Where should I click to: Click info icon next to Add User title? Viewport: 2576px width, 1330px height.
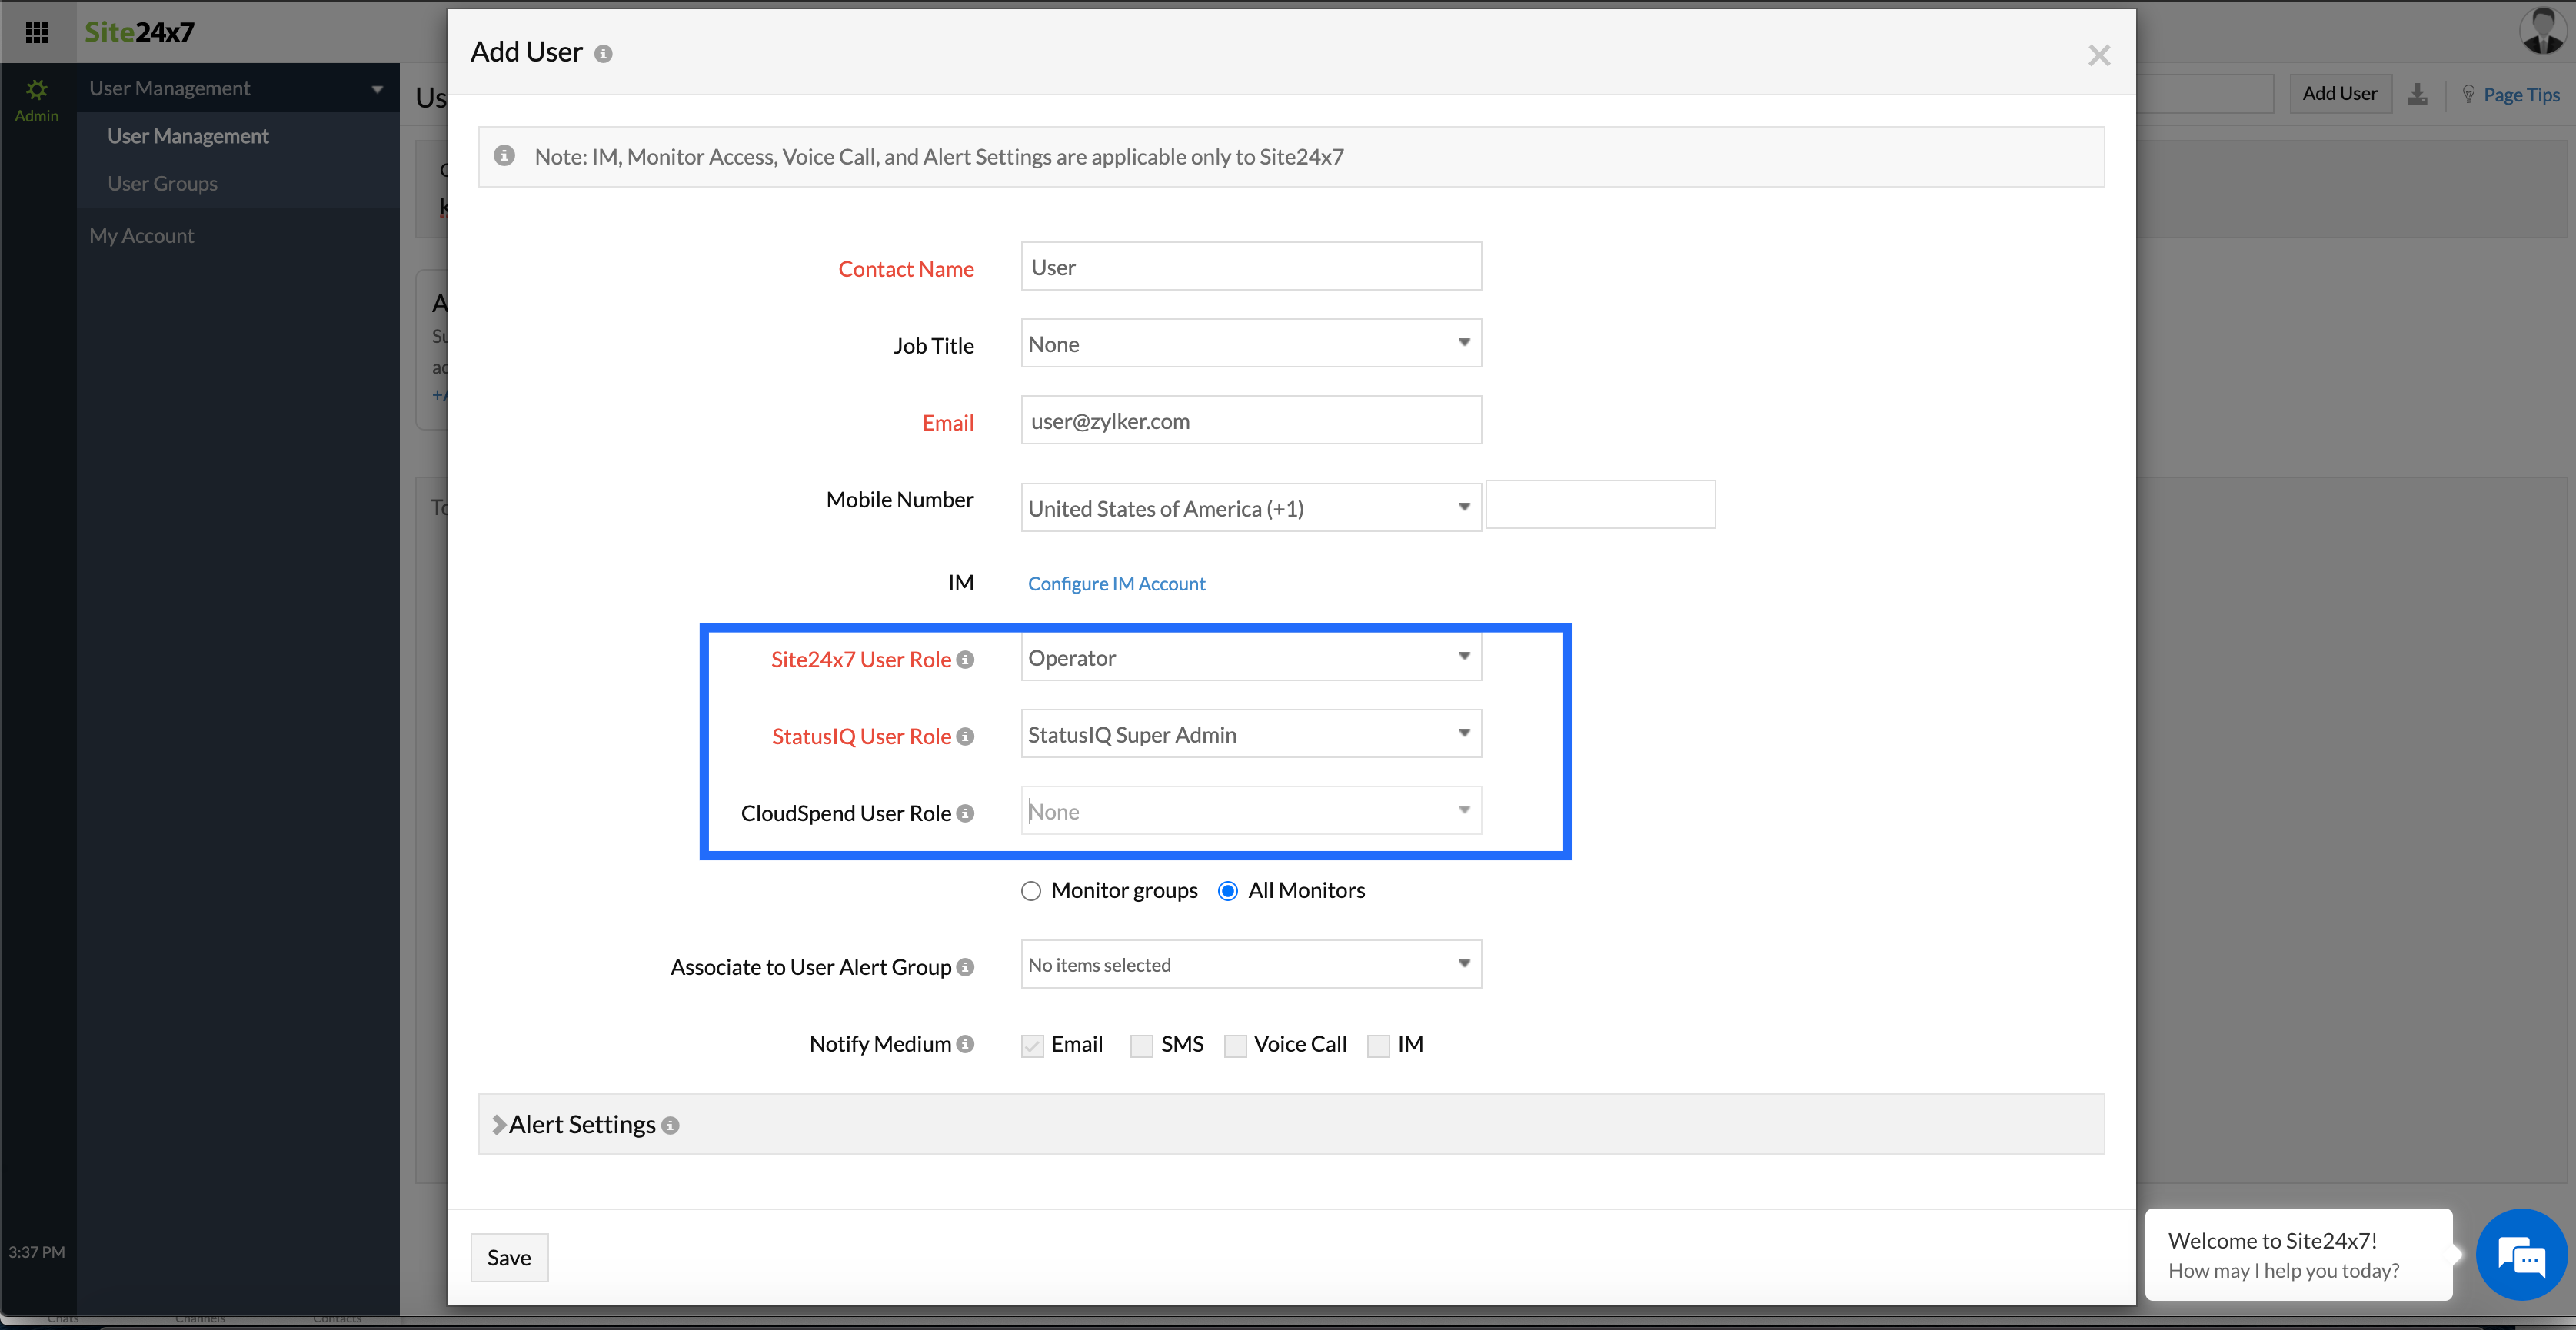tap(603, 54)
